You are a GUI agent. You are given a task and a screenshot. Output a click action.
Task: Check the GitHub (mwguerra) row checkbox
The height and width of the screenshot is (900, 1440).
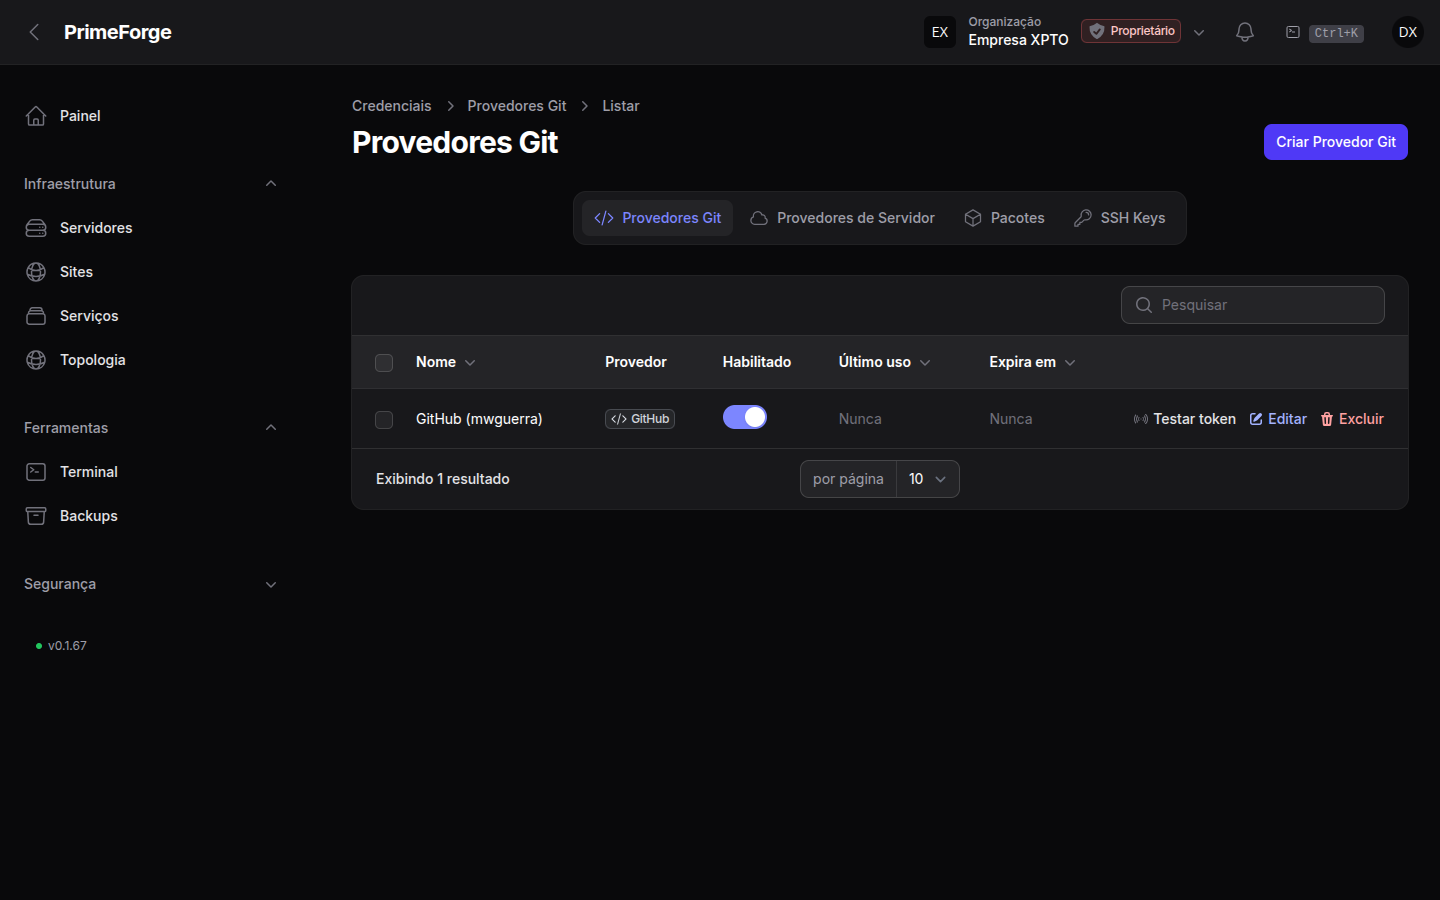click(x=384, y=420)
